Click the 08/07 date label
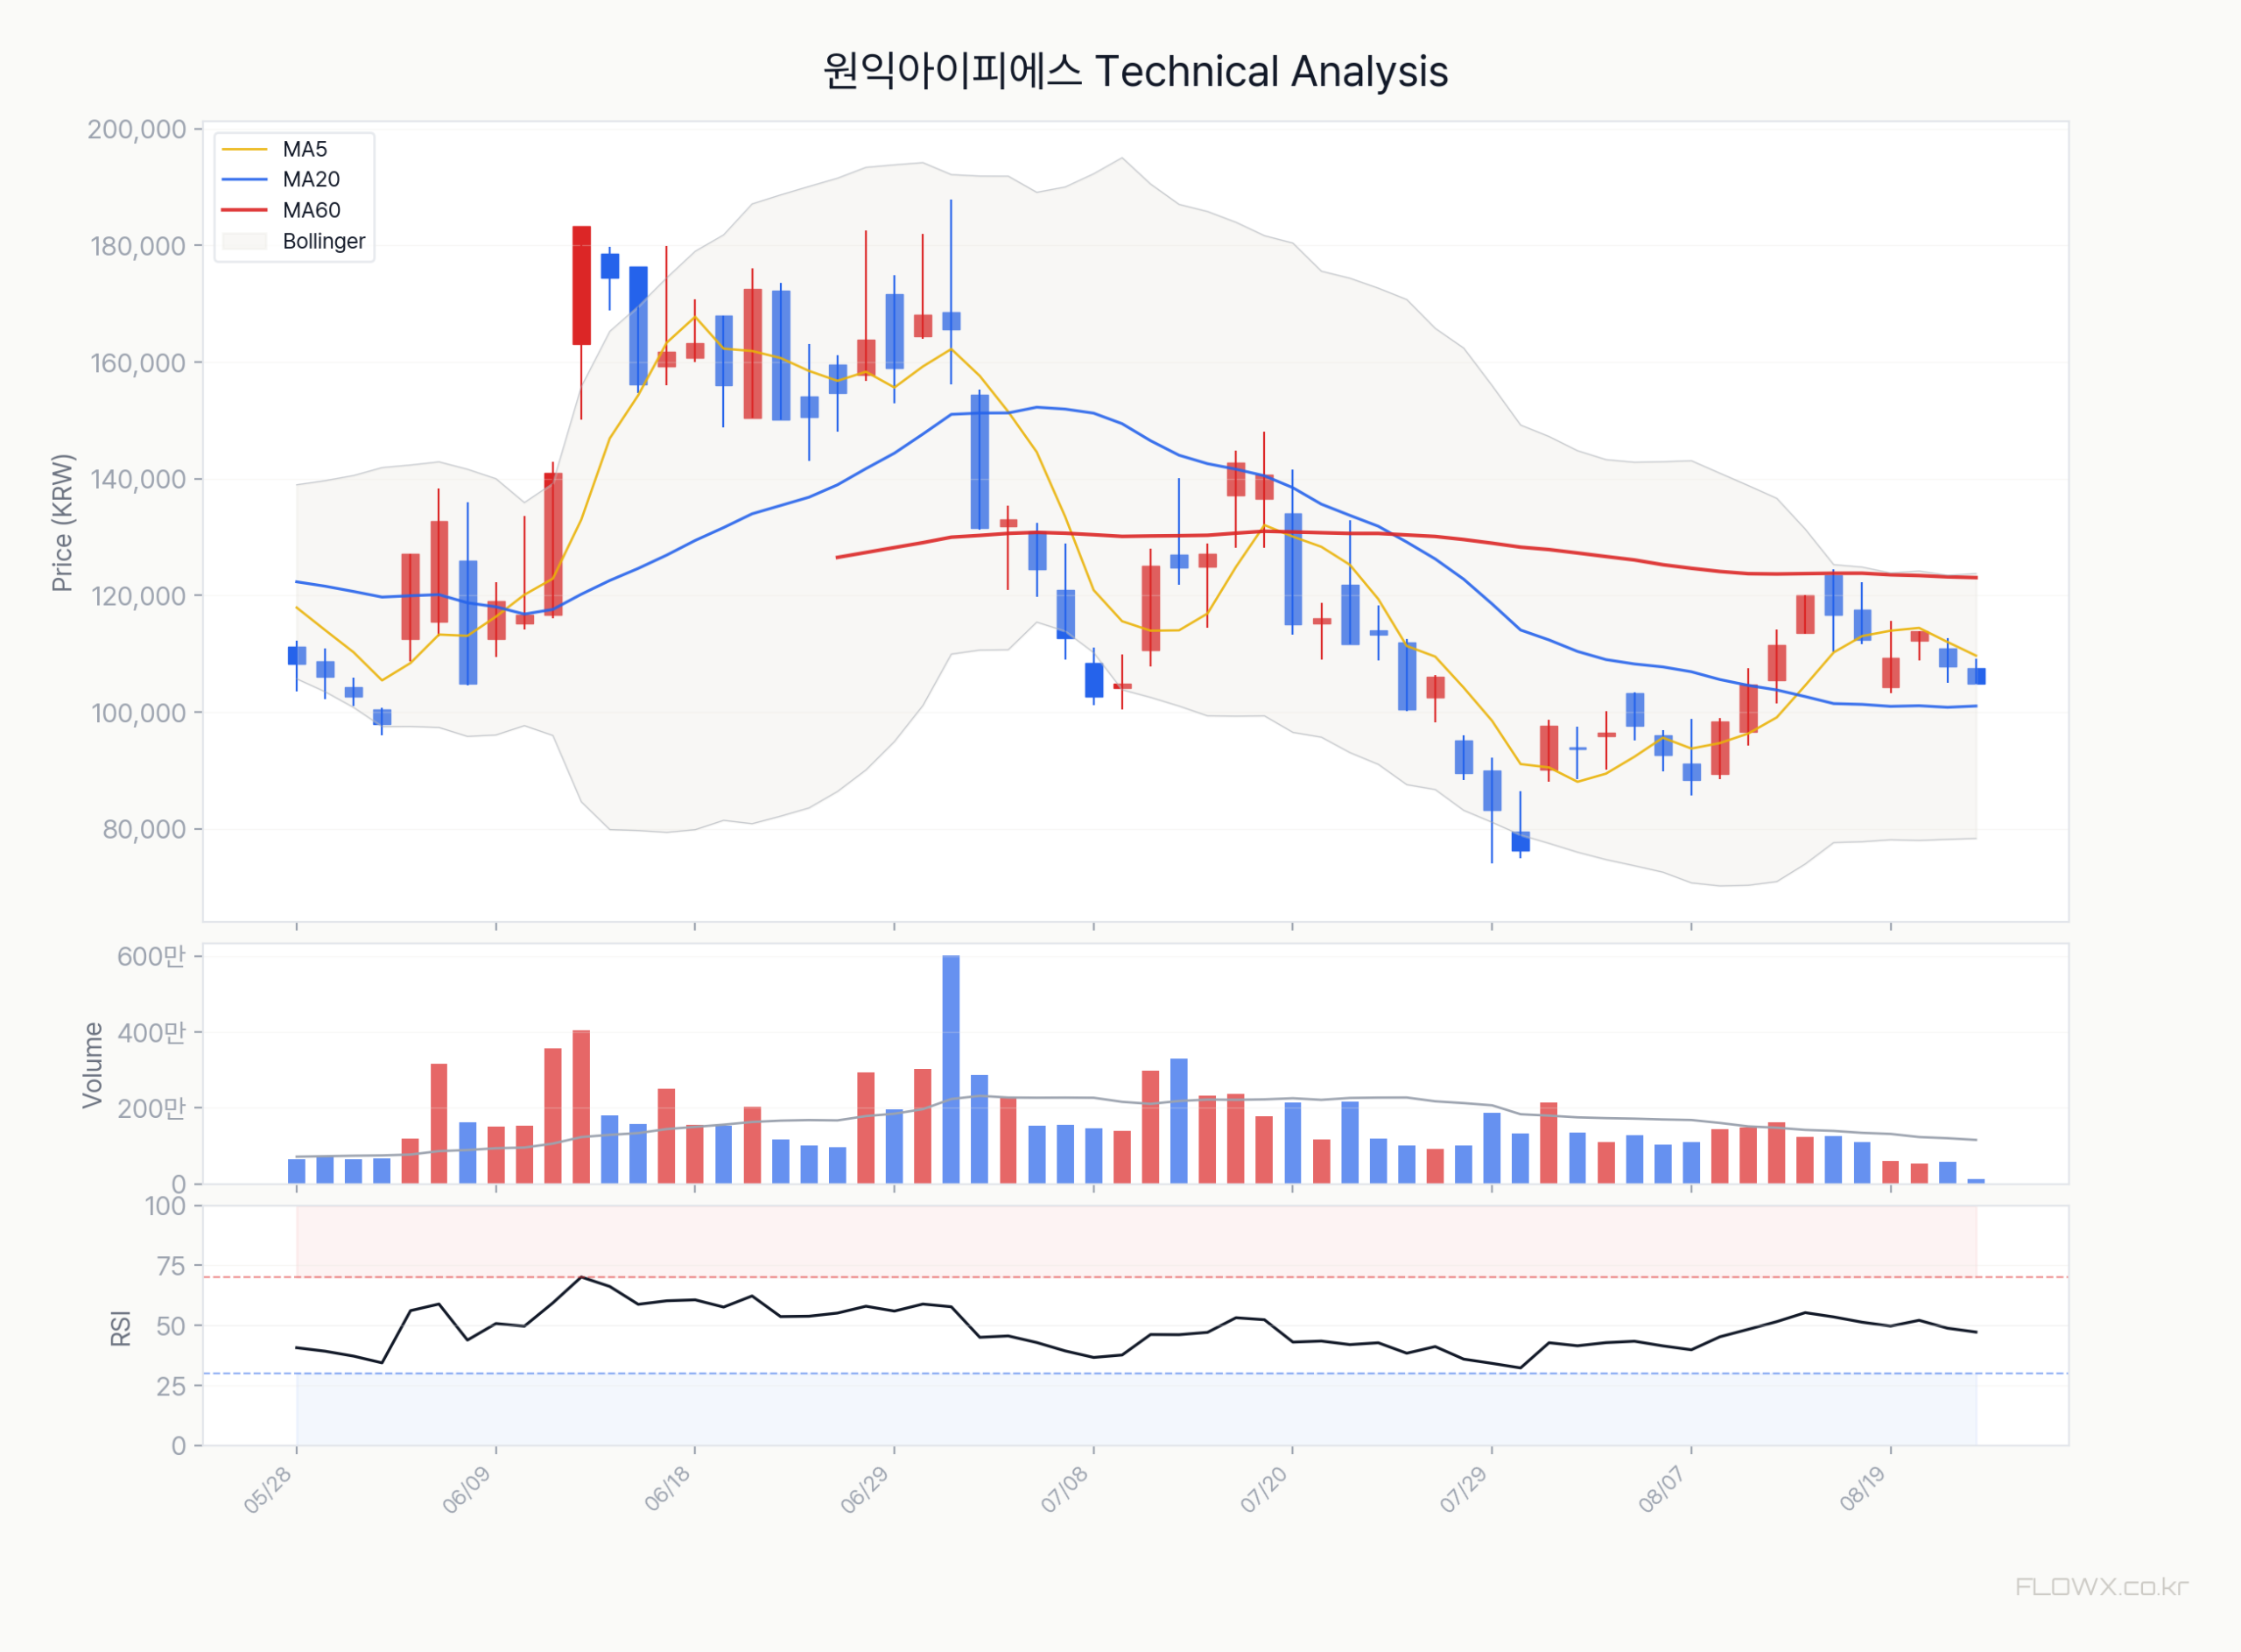Screen dimensions: 2241x1652 tap(1662, 1489)
